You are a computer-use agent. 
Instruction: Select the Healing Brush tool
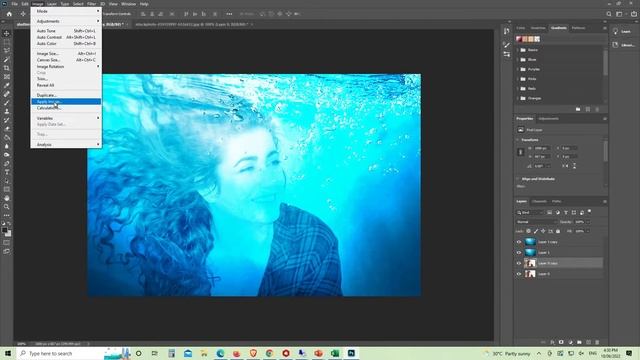pyautogui.click(x=7, y=94)
